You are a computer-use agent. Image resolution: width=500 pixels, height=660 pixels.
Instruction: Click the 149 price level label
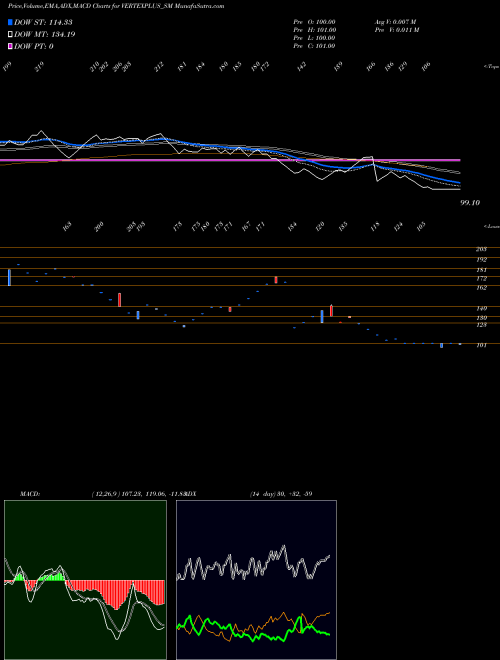pyautogui.click(x=481, y=308)
